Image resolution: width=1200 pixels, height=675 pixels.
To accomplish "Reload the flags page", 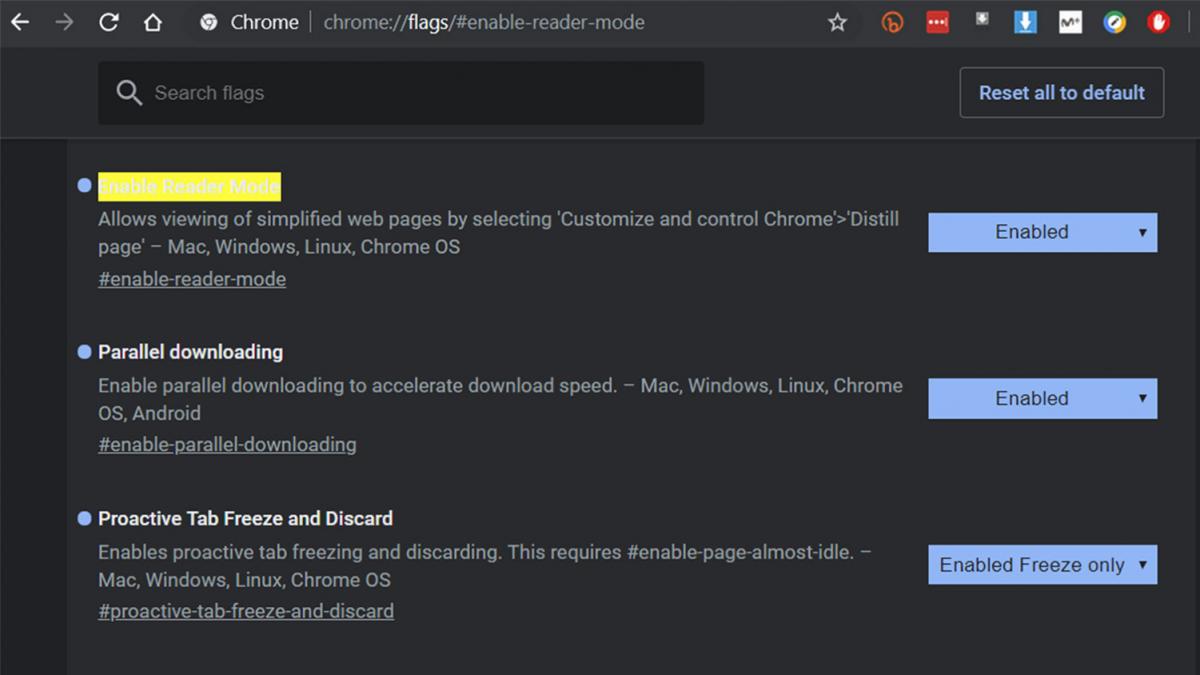I will click(108, 22).
